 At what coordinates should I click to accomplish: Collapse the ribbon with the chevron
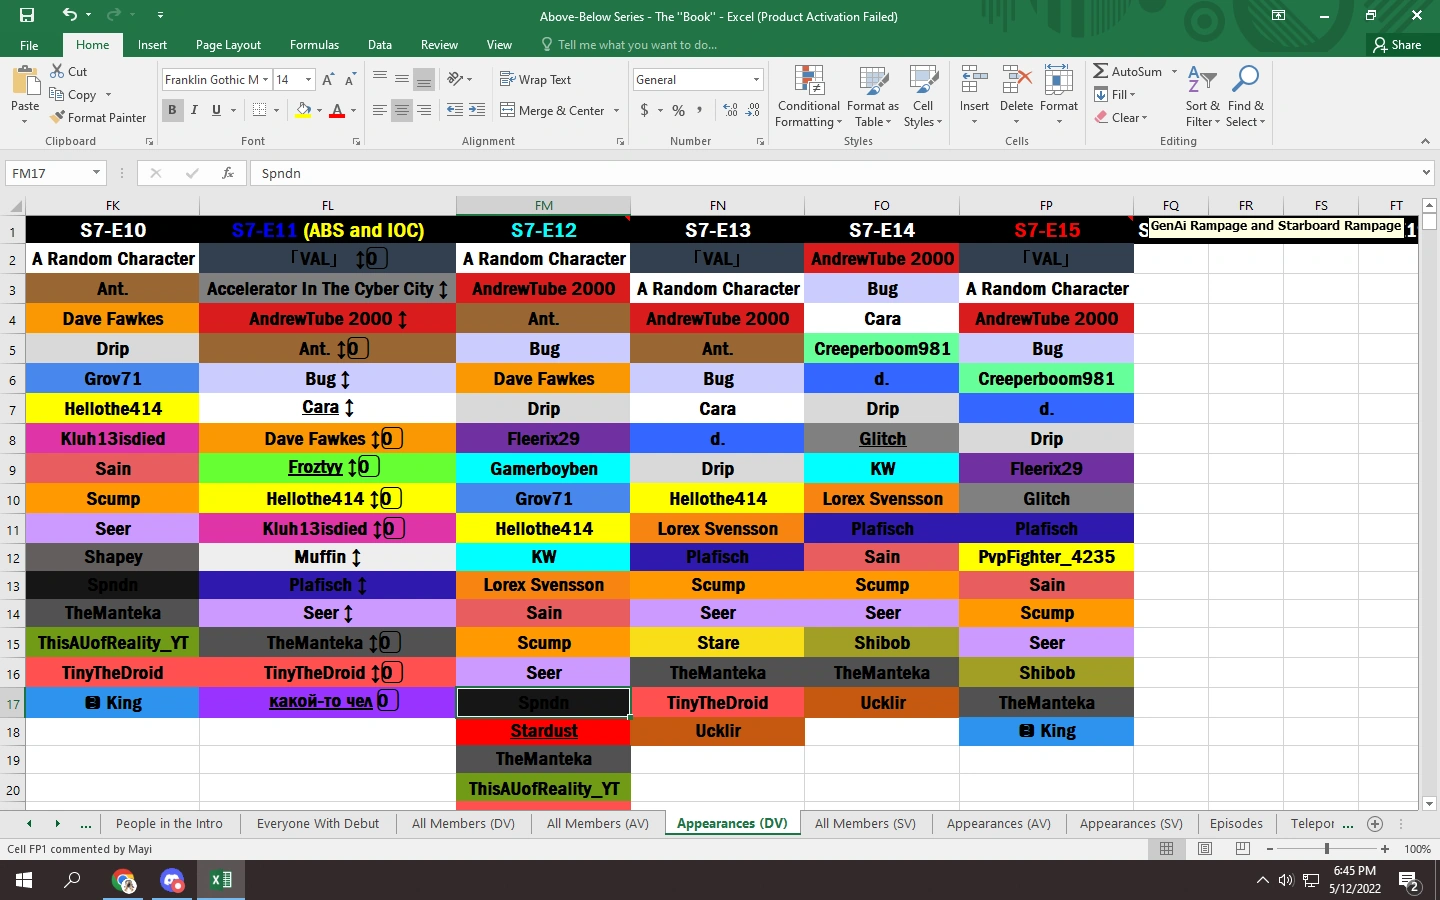click(x=1425, y=142)
